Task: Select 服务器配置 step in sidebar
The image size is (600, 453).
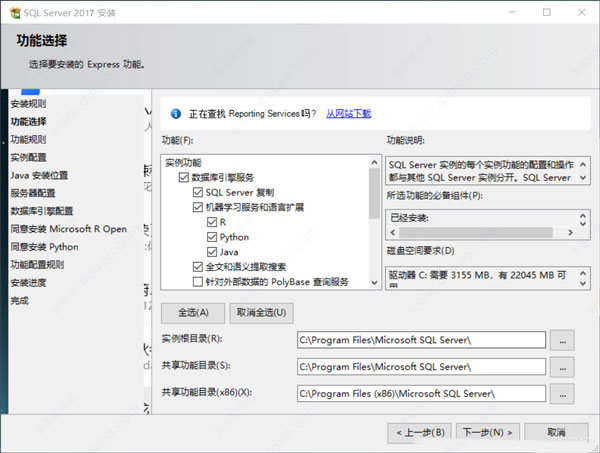Action: point(33,193)
